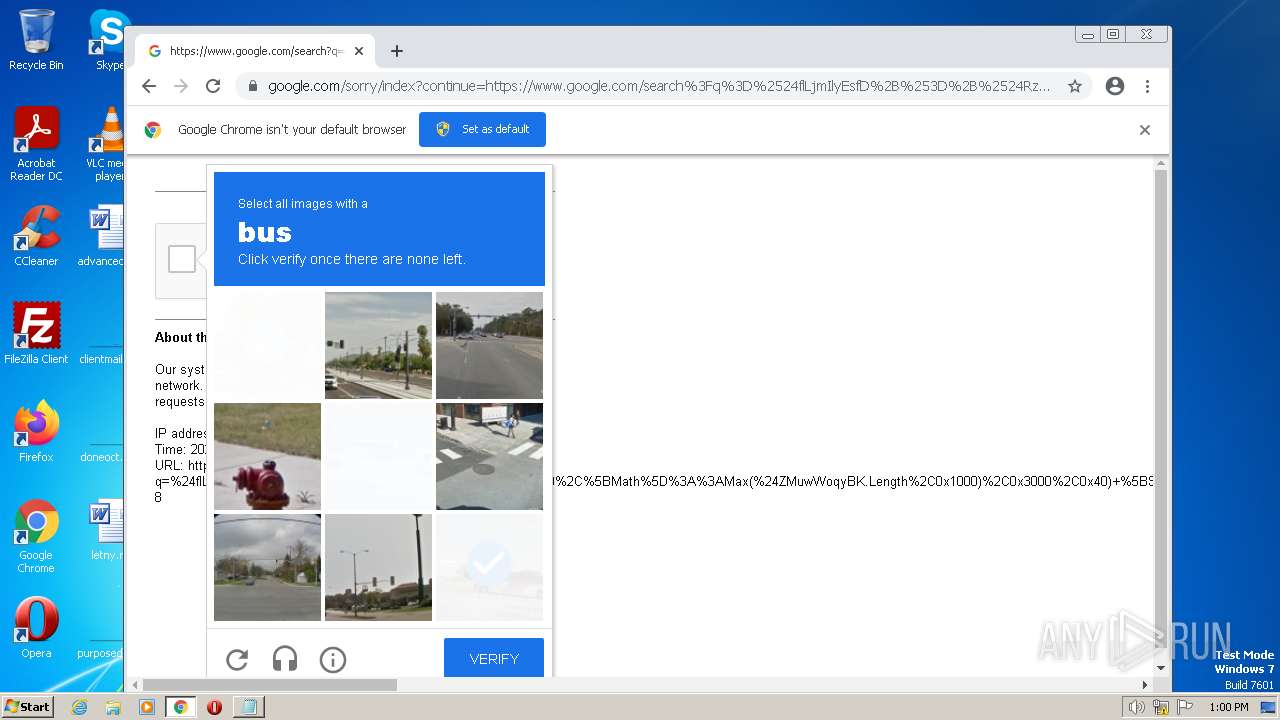Screen dimensions: 1280x720
Task: Open the Chrome profile avatar menu
Action: tap(1115, 86)
